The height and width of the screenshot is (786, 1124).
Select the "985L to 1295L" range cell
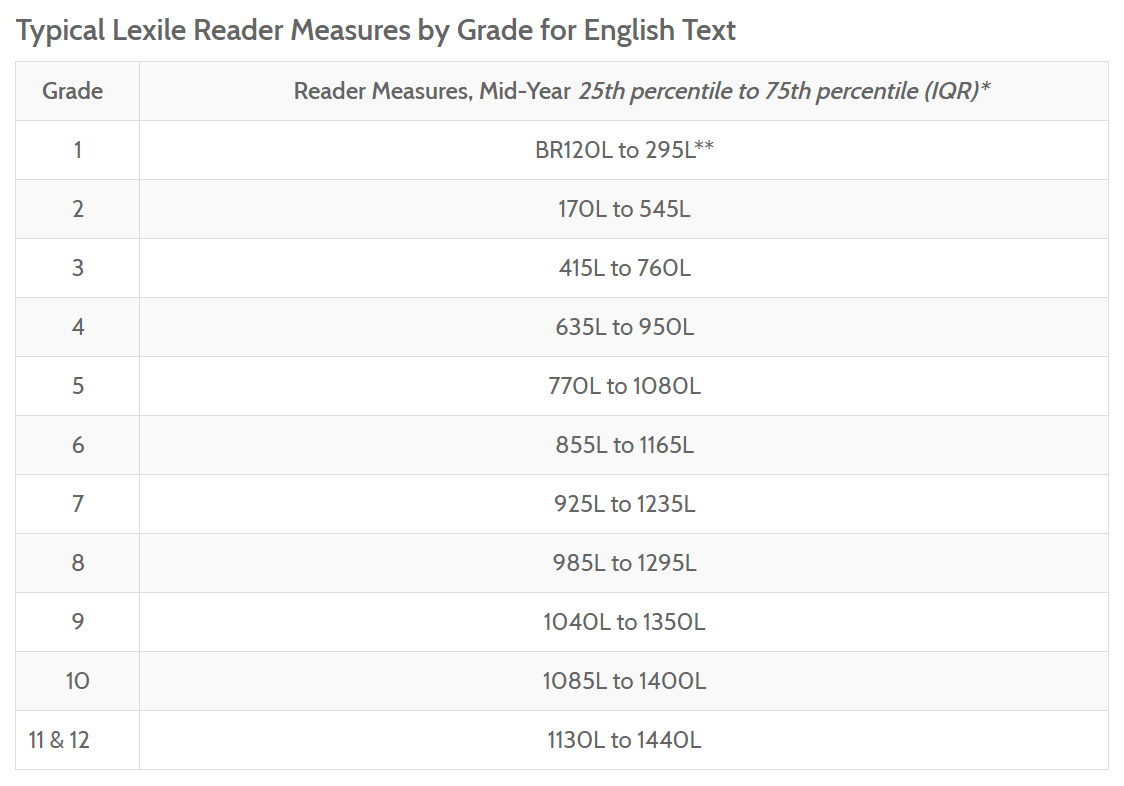click(624, 563)
